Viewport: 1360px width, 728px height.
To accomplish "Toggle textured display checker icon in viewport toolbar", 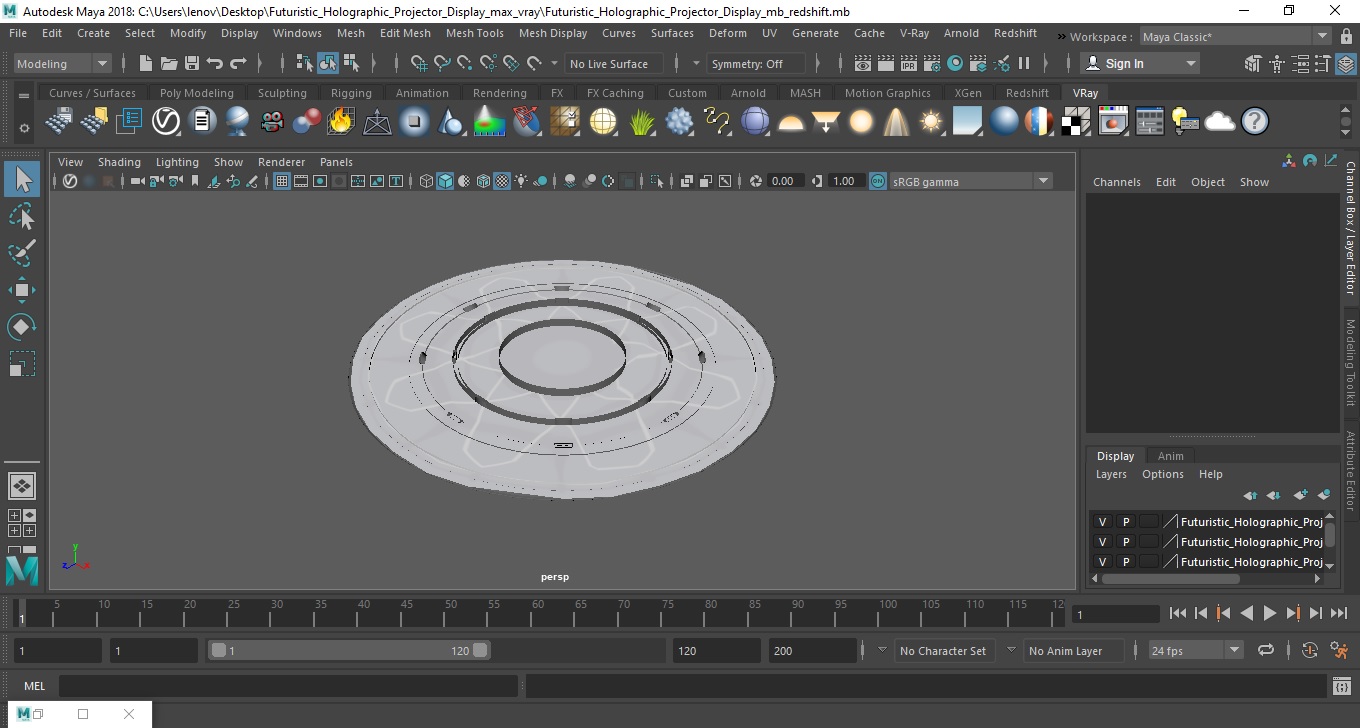I will (x=502, y=181).
